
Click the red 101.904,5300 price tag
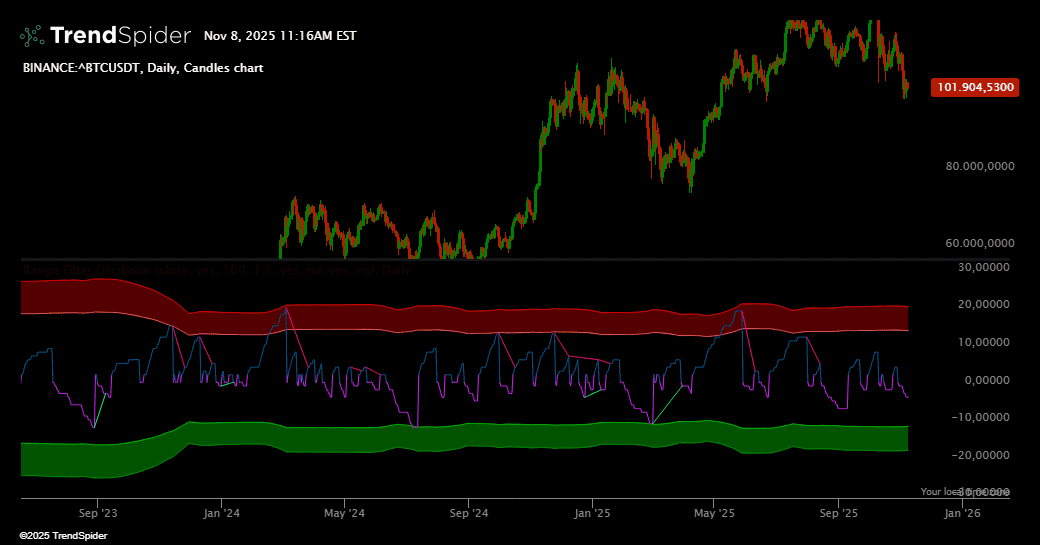[x=975, y=87]
